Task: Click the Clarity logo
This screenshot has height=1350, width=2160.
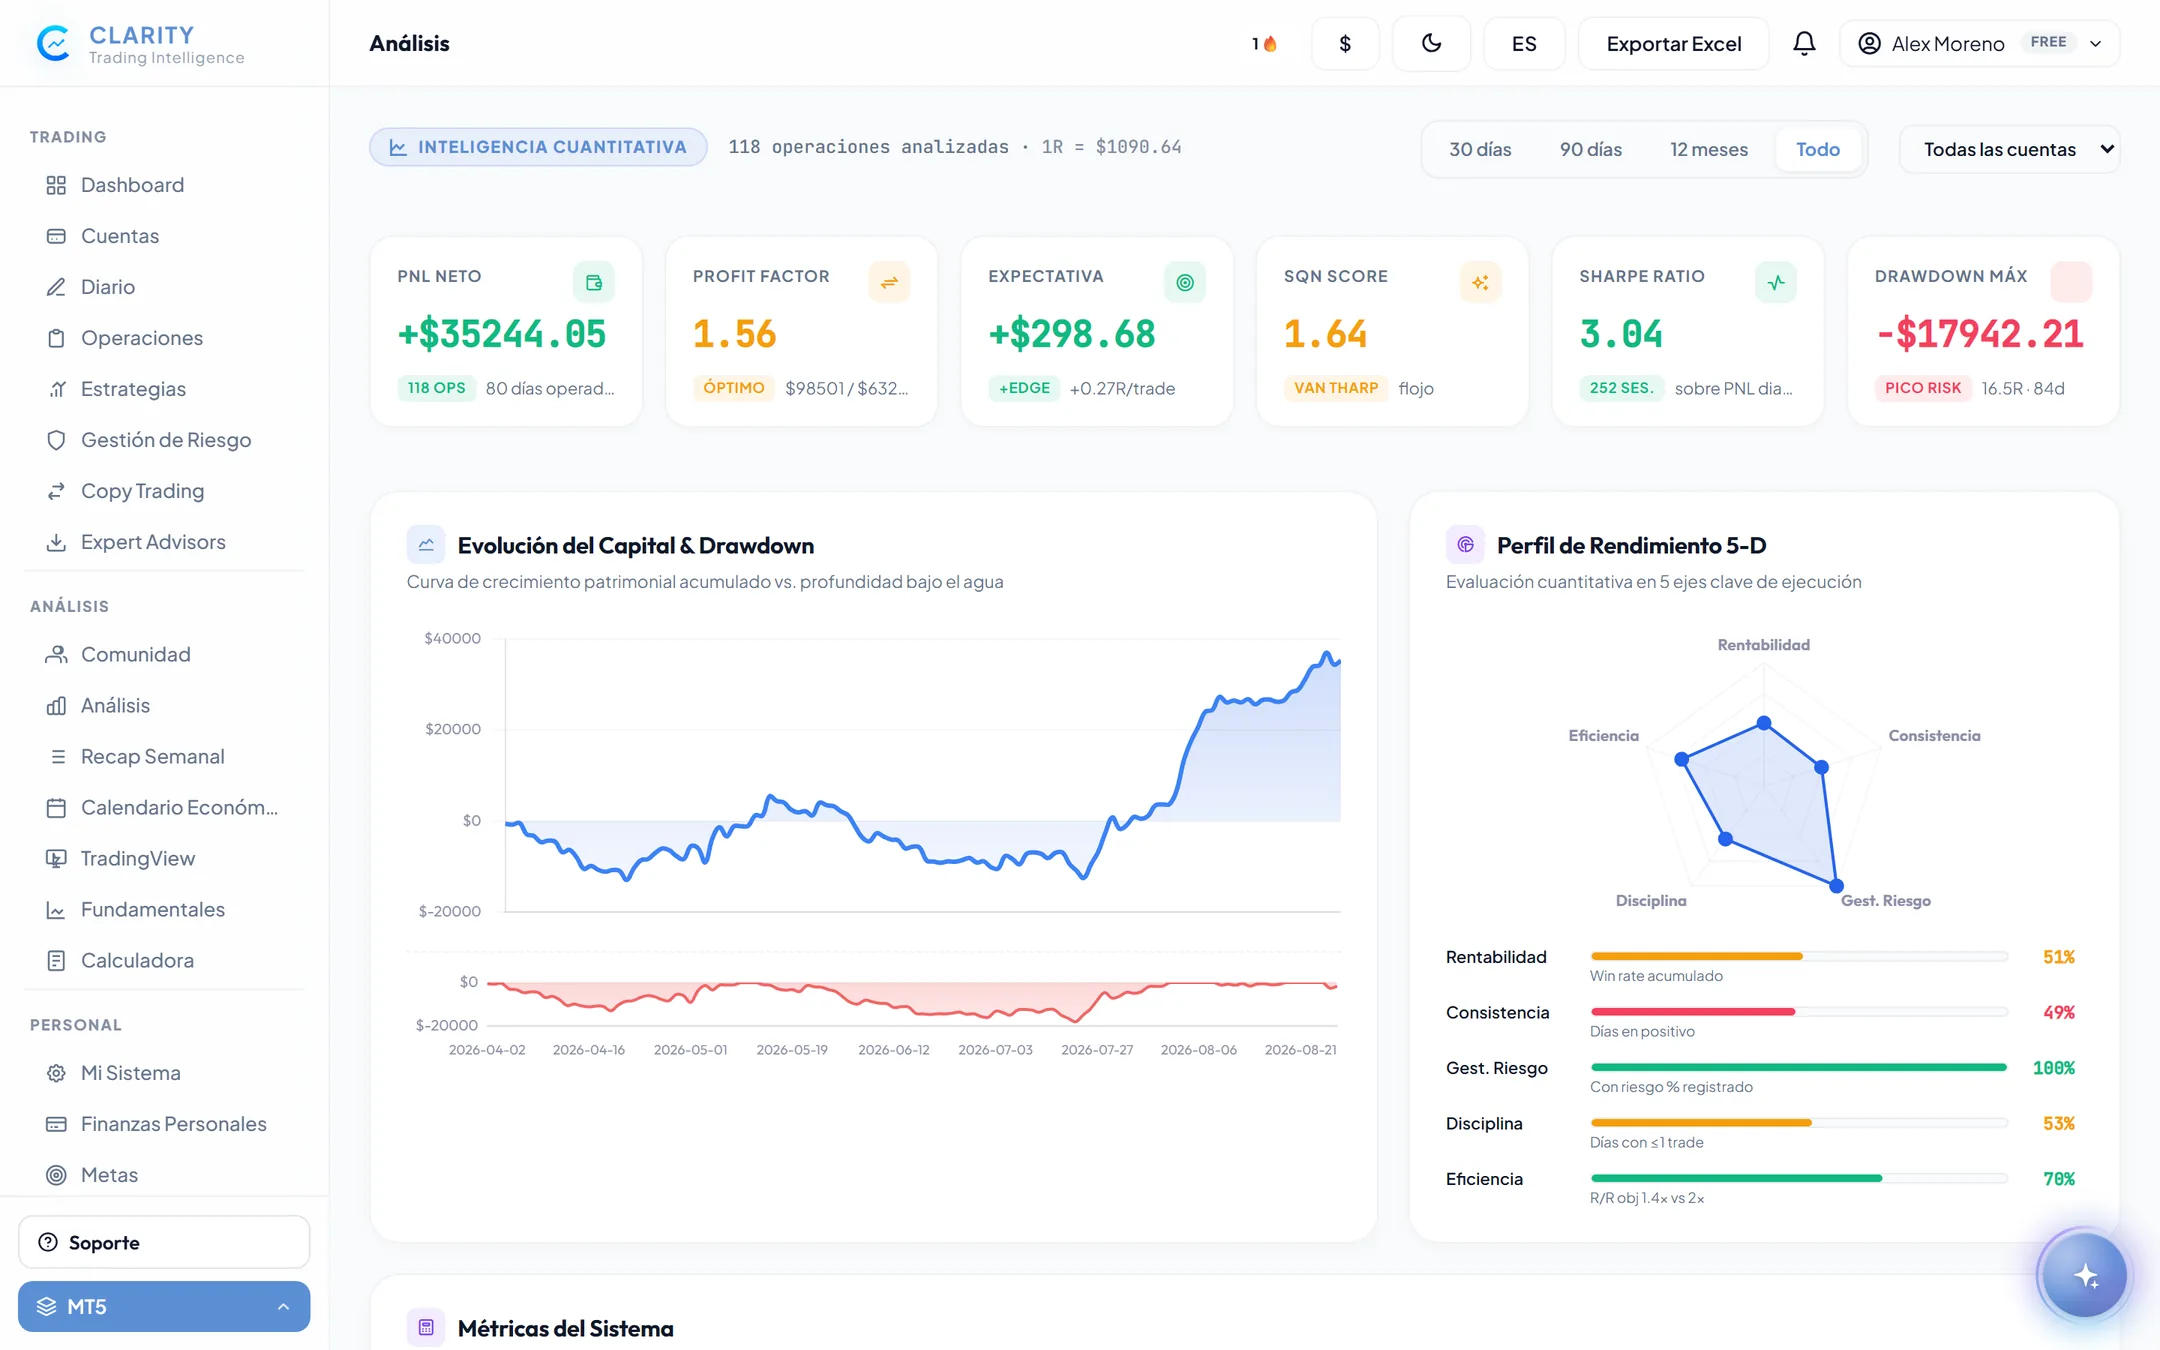Action: click(141, 44)
